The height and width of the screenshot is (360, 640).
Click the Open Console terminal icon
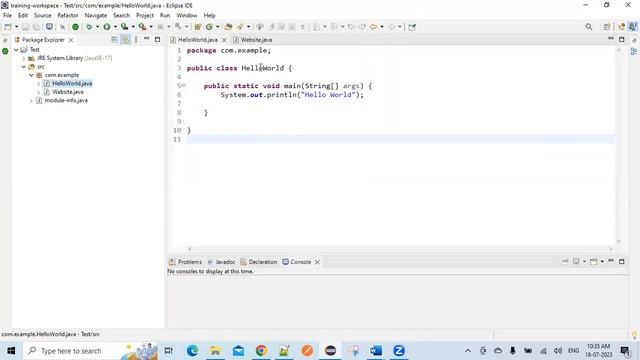49,27
